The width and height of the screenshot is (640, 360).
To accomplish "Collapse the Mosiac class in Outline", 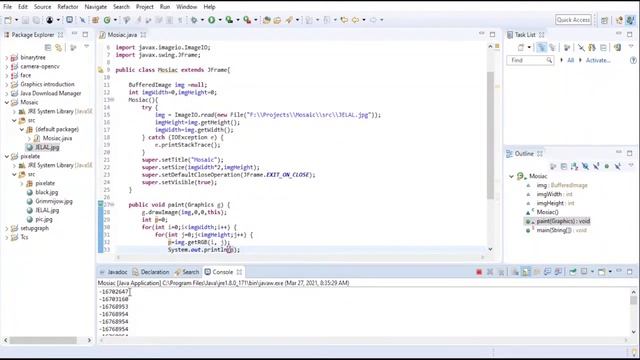I will (511, 176).
